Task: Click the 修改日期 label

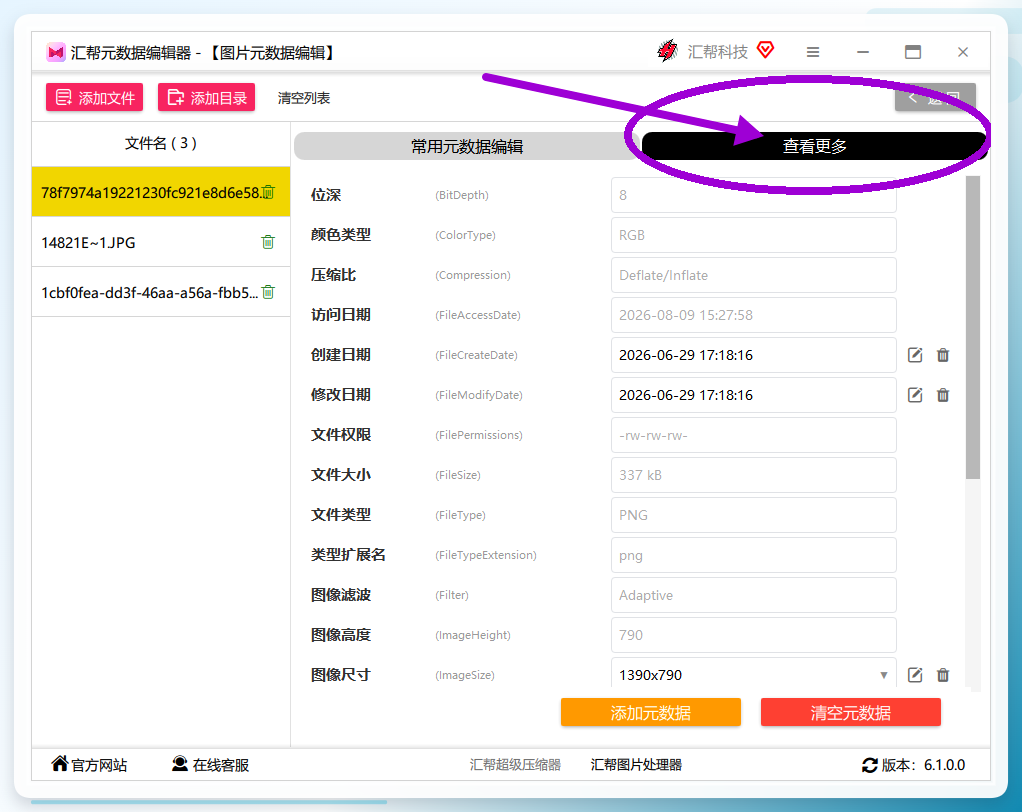Action: [x=341, y=395]
